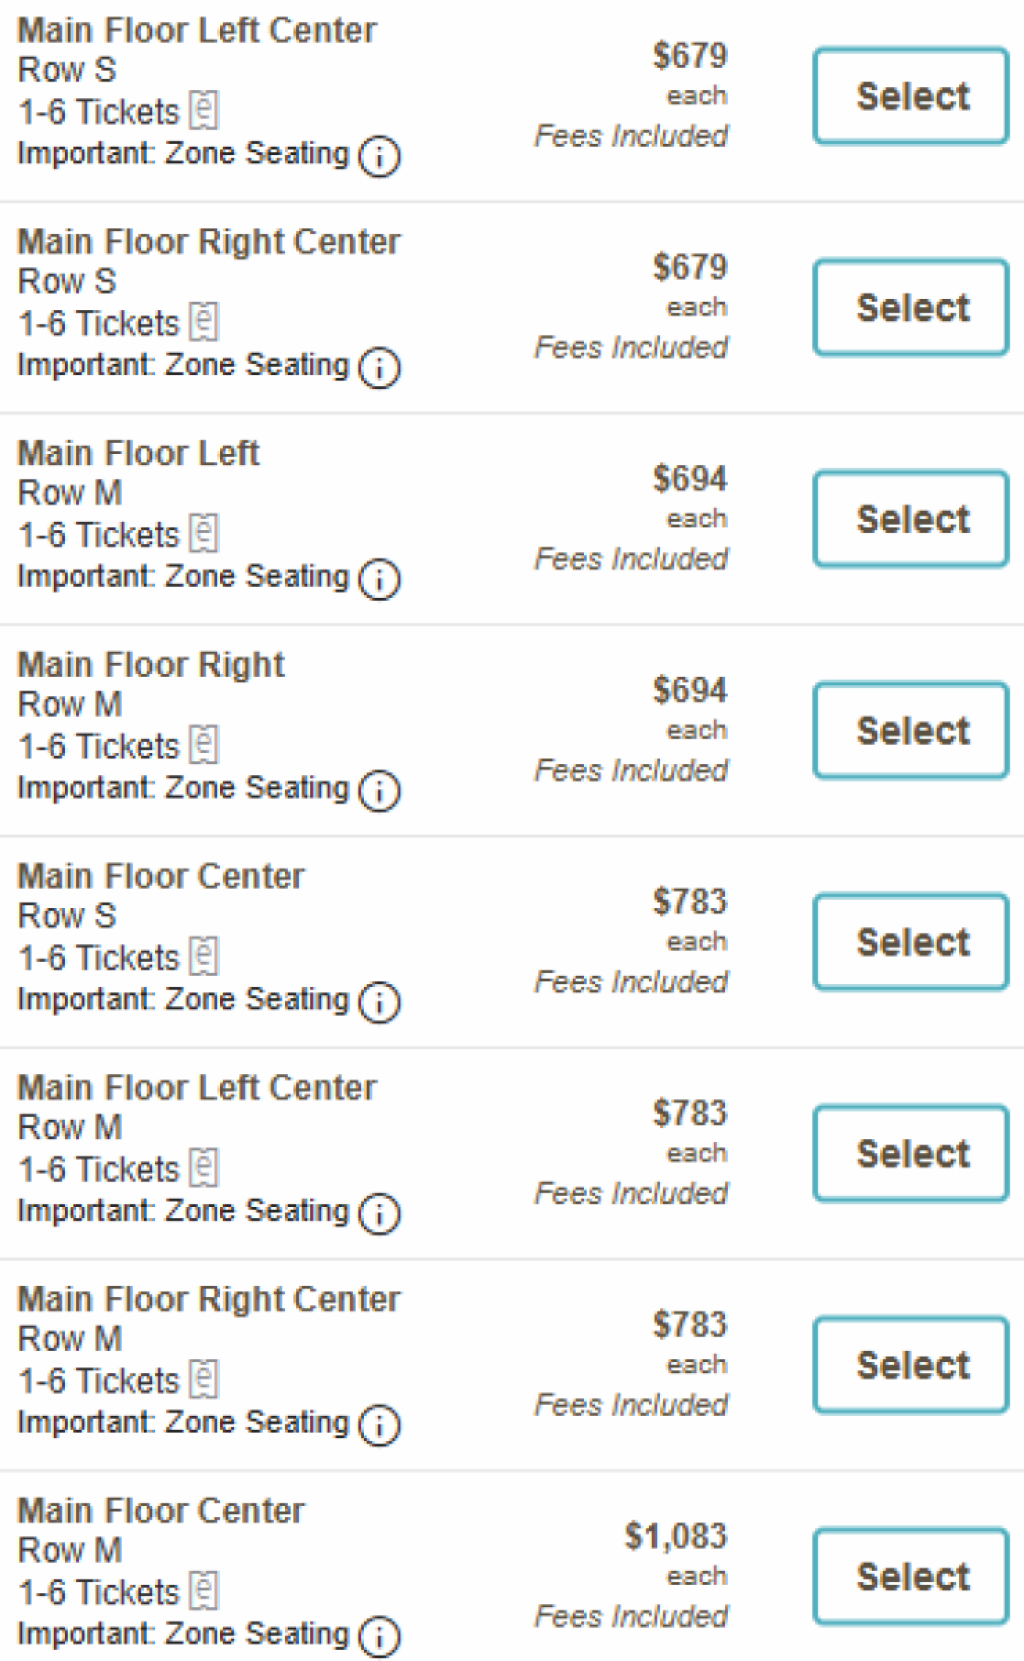Click e-ticket icon for $1,083 Center Row M
Viewport: 1024px width, 1661px height.
point(204,1591)
